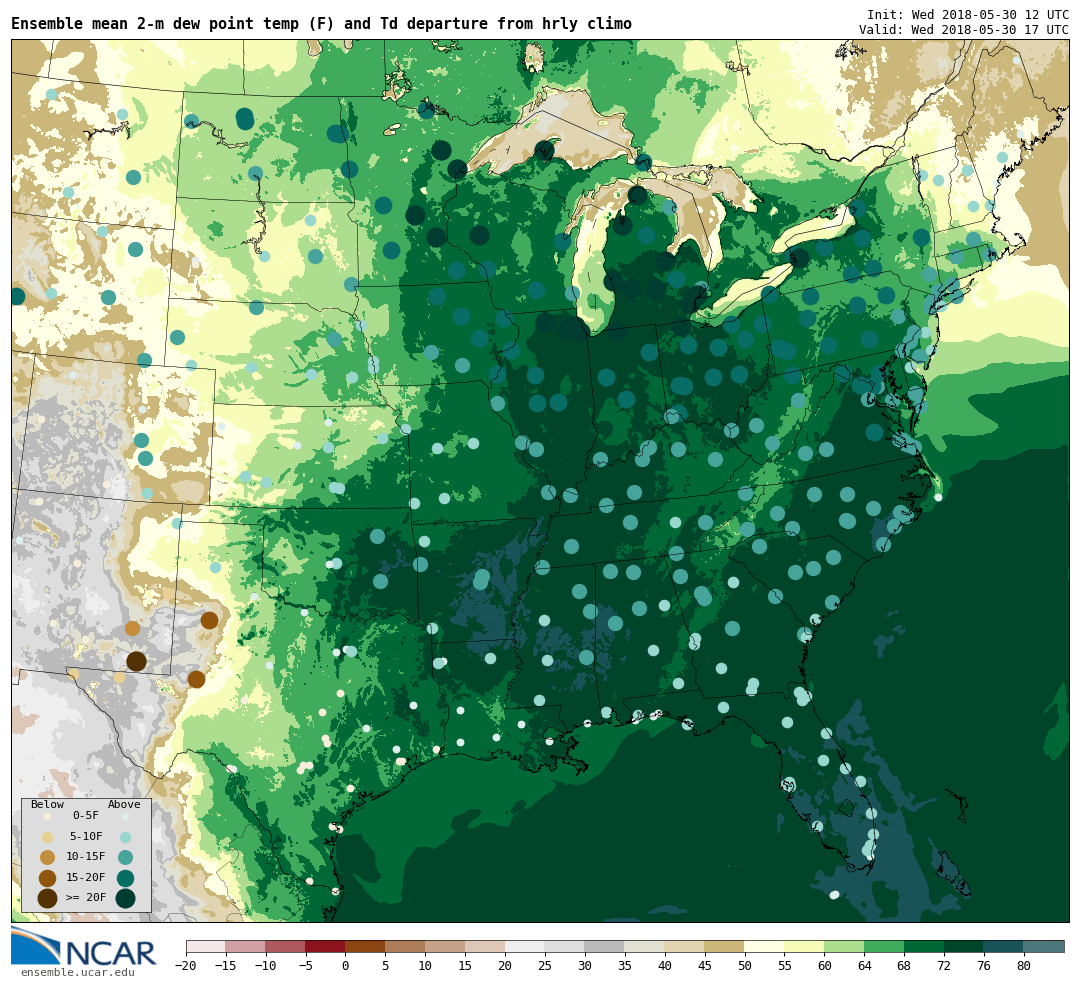Viewport: 1080px width, 985px height.
Task: Select the 'Below' legend column header
Action: (x=47, y=804)
